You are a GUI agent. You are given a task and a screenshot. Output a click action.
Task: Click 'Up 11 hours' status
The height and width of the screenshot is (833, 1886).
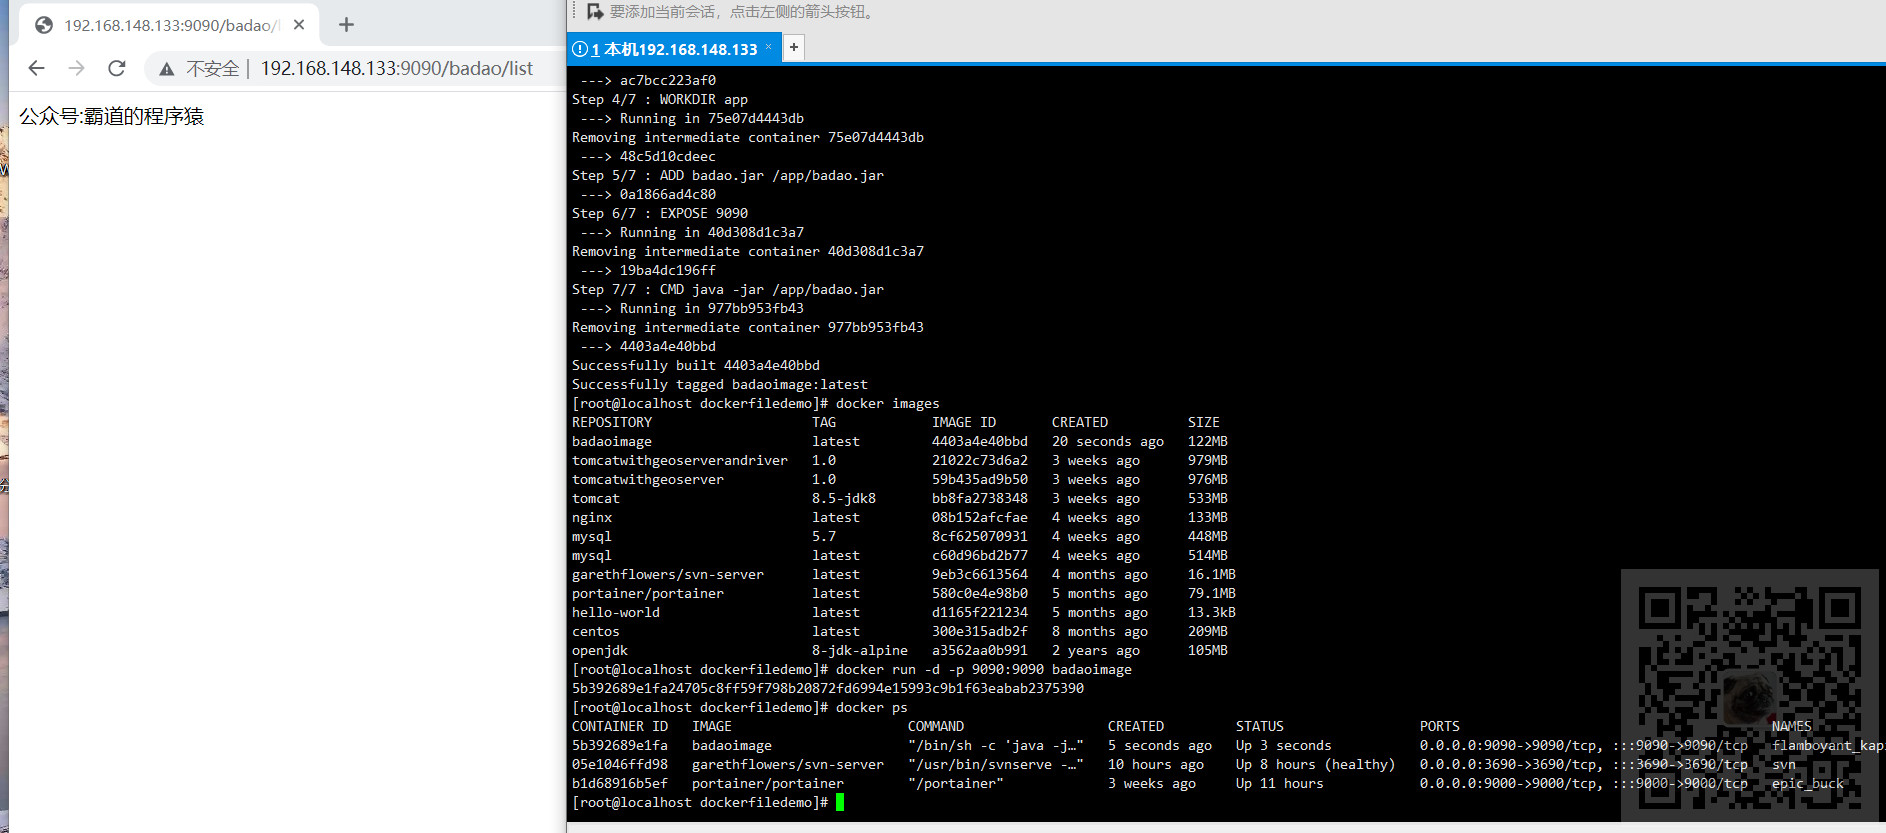click(1279, 783)
